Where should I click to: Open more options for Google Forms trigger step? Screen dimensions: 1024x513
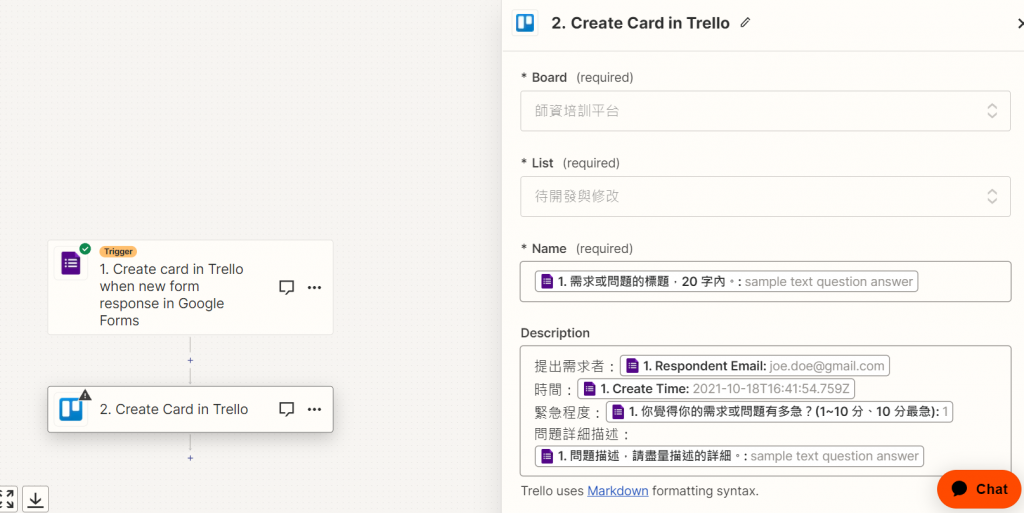pos(314,287)
